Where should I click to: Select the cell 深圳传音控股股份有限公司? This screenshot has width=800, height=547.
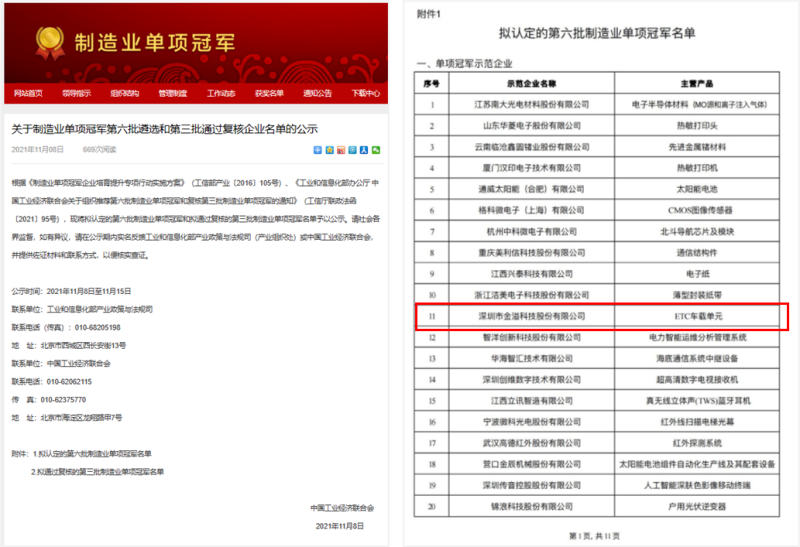[x=532, y=485]
